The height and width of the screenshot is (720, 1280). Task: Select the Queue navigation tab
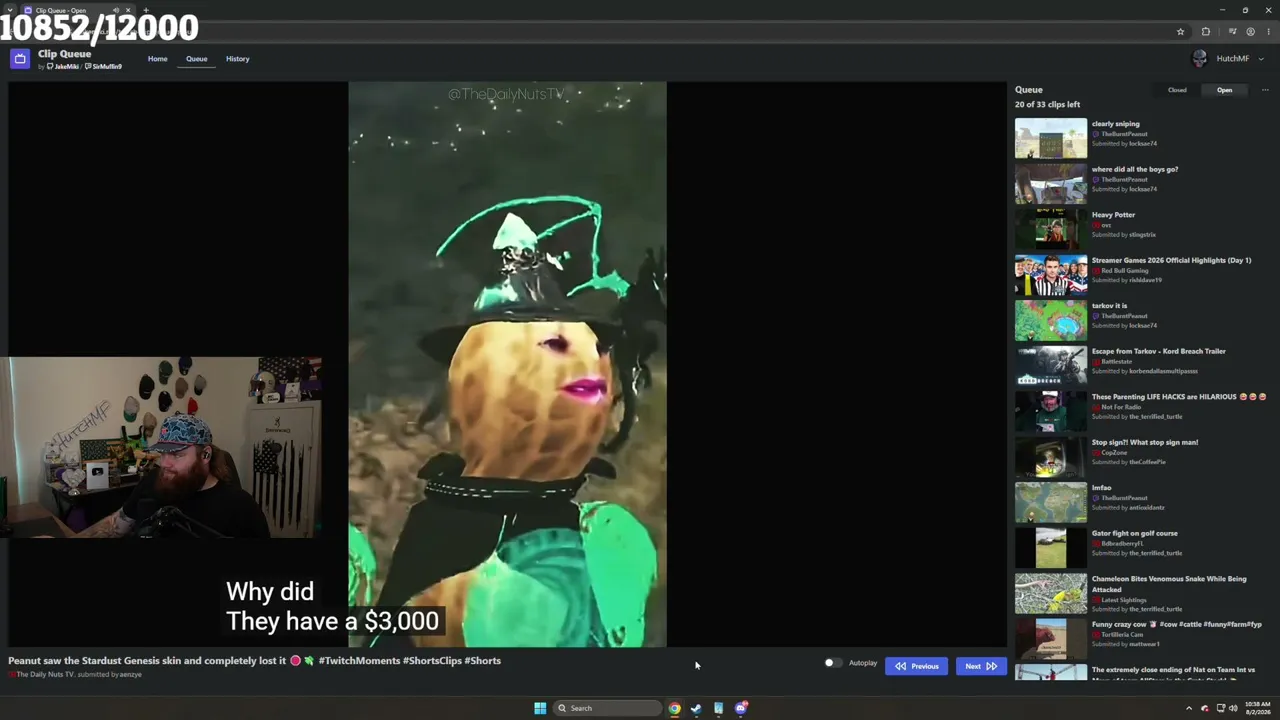pos(196,59)
